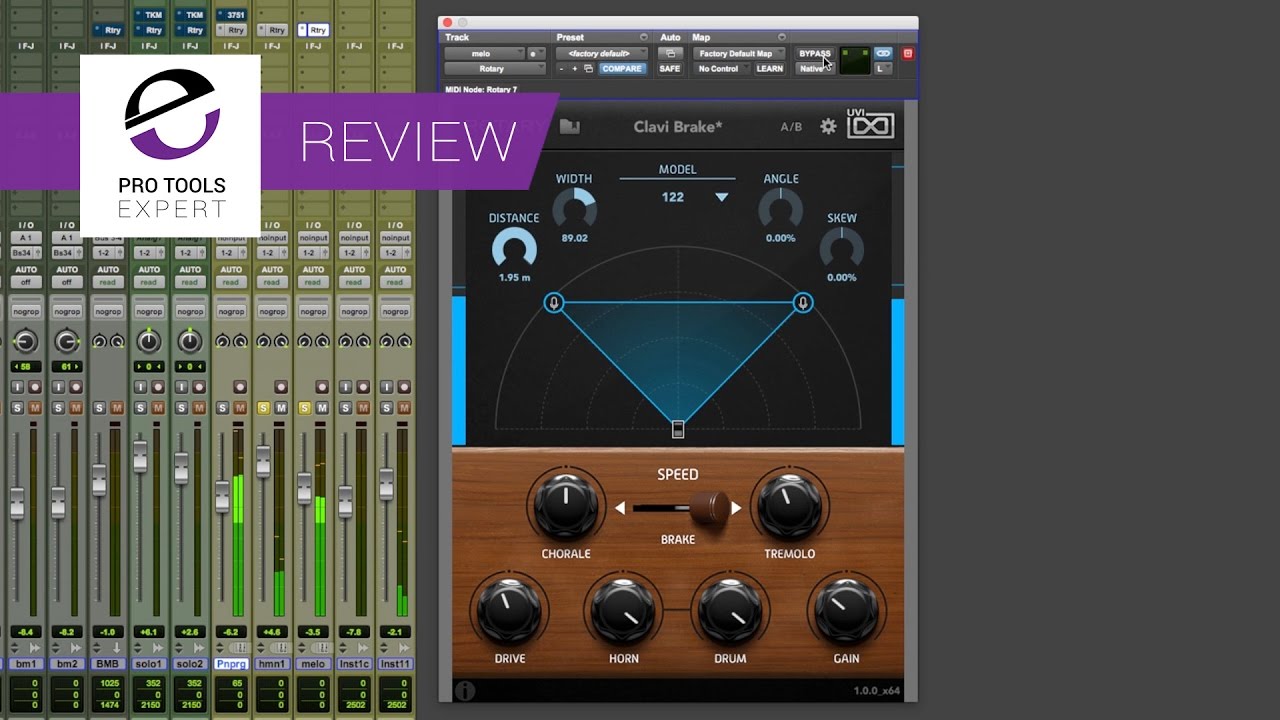Open the track selector showing melo
The width and height of the screenshot is (1280, 720).
pyautogui.click(x=485, y=53)
